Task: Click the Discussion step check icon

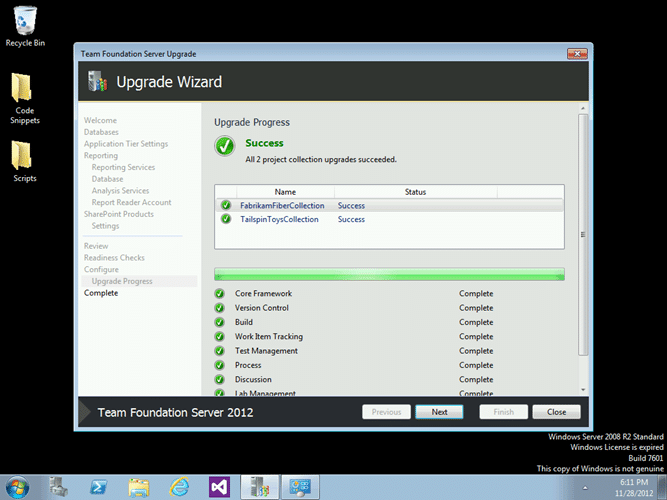Action: [219, 379]
